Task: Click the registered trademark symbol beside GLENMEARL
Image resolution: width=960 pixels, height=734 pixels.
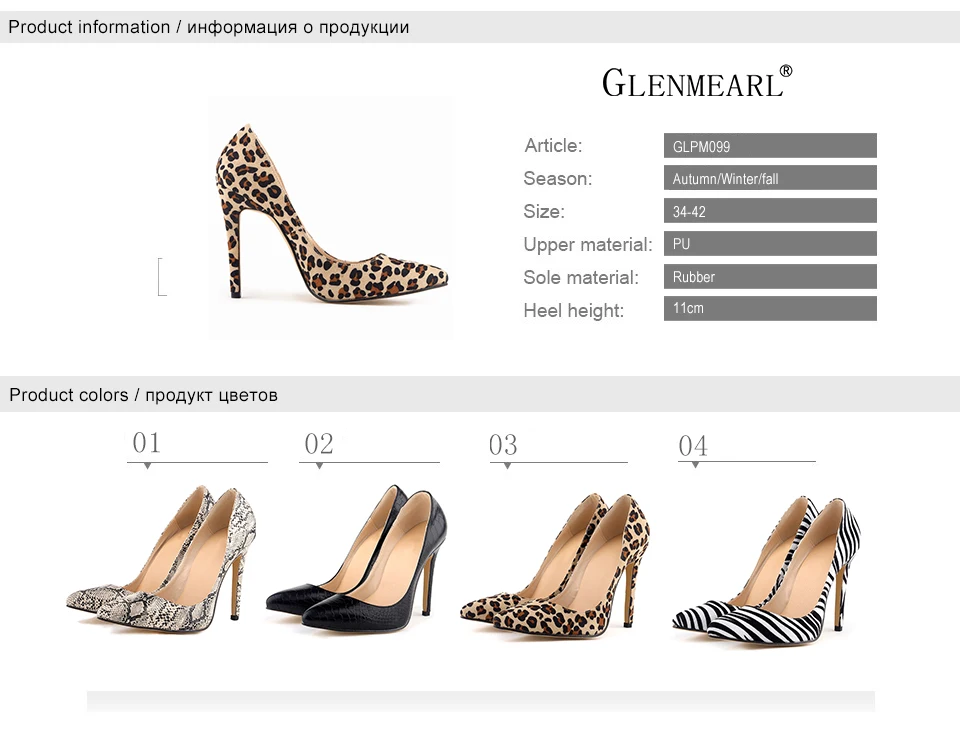Action: click(x=786, y=71)
